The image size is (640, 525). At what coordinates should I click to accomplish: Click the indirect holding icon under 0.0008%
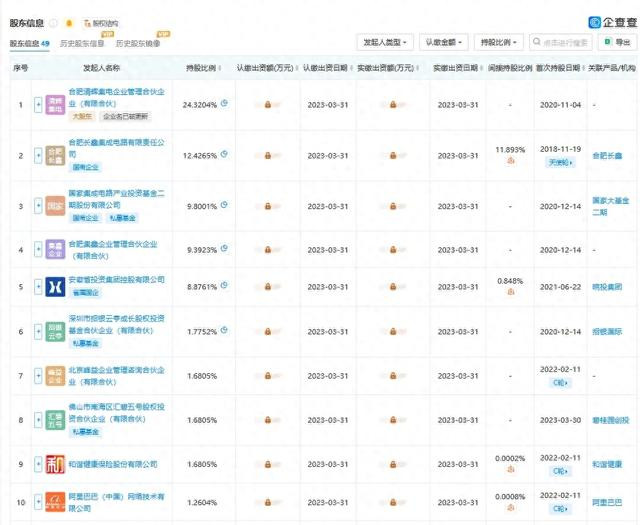pos(510,507)
